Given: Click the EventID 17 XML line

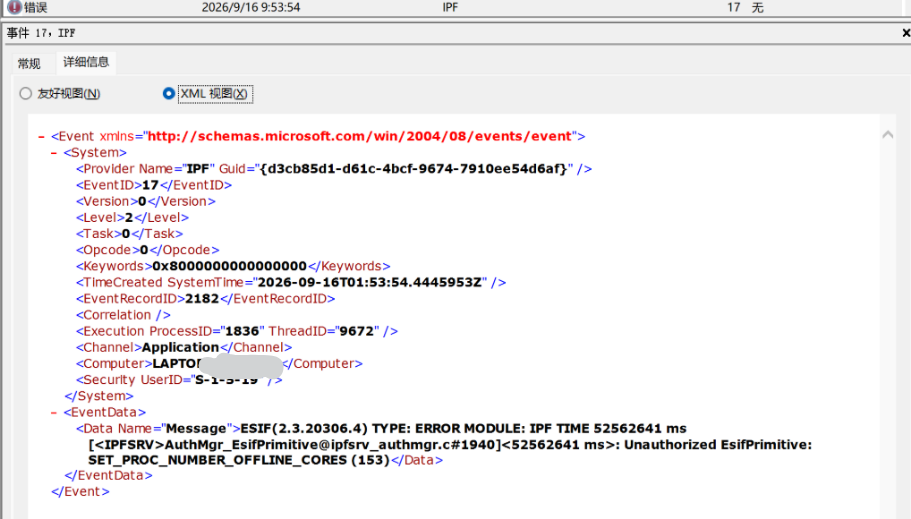Looking at the screenshot, I should pyautogui.click(x=154, y=185).
